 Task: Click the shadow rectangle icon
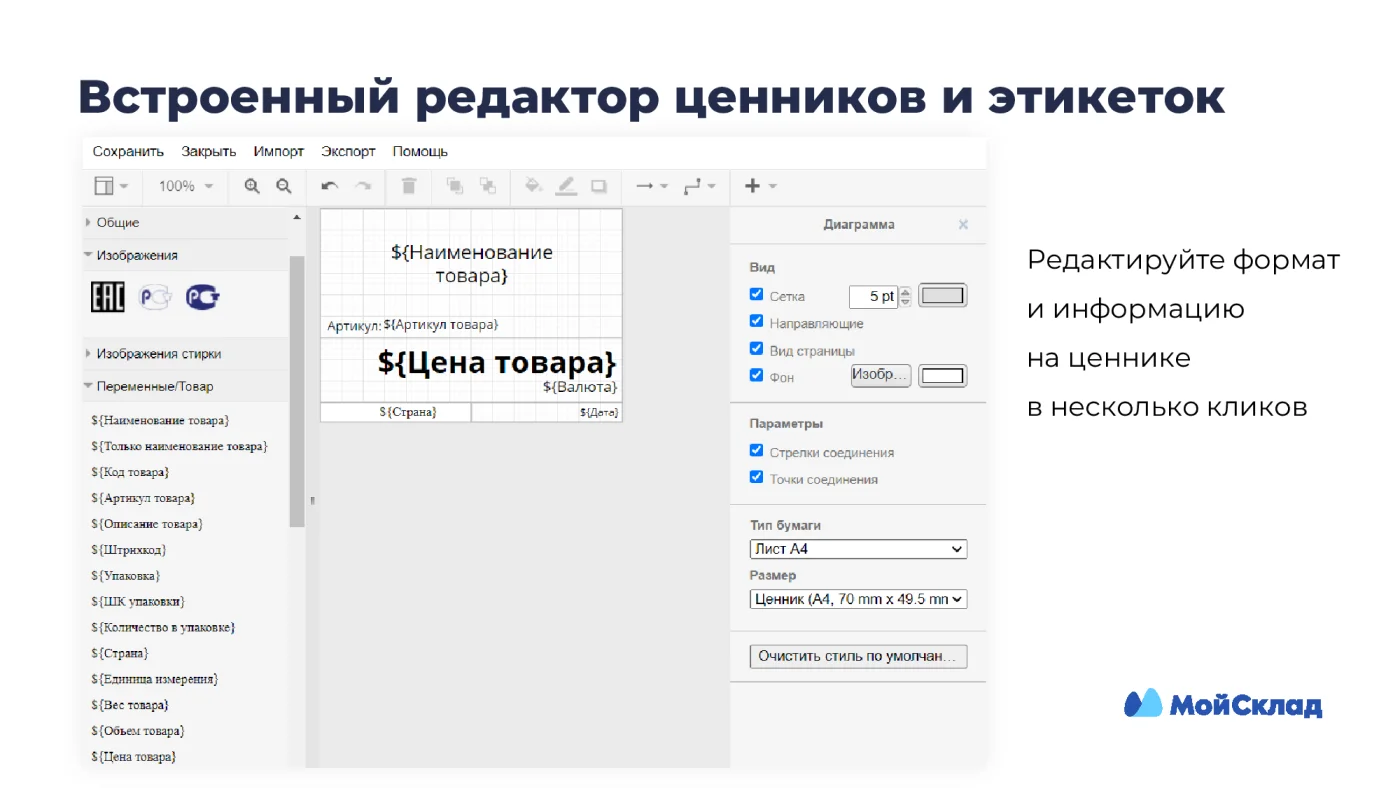click(599, 186)
